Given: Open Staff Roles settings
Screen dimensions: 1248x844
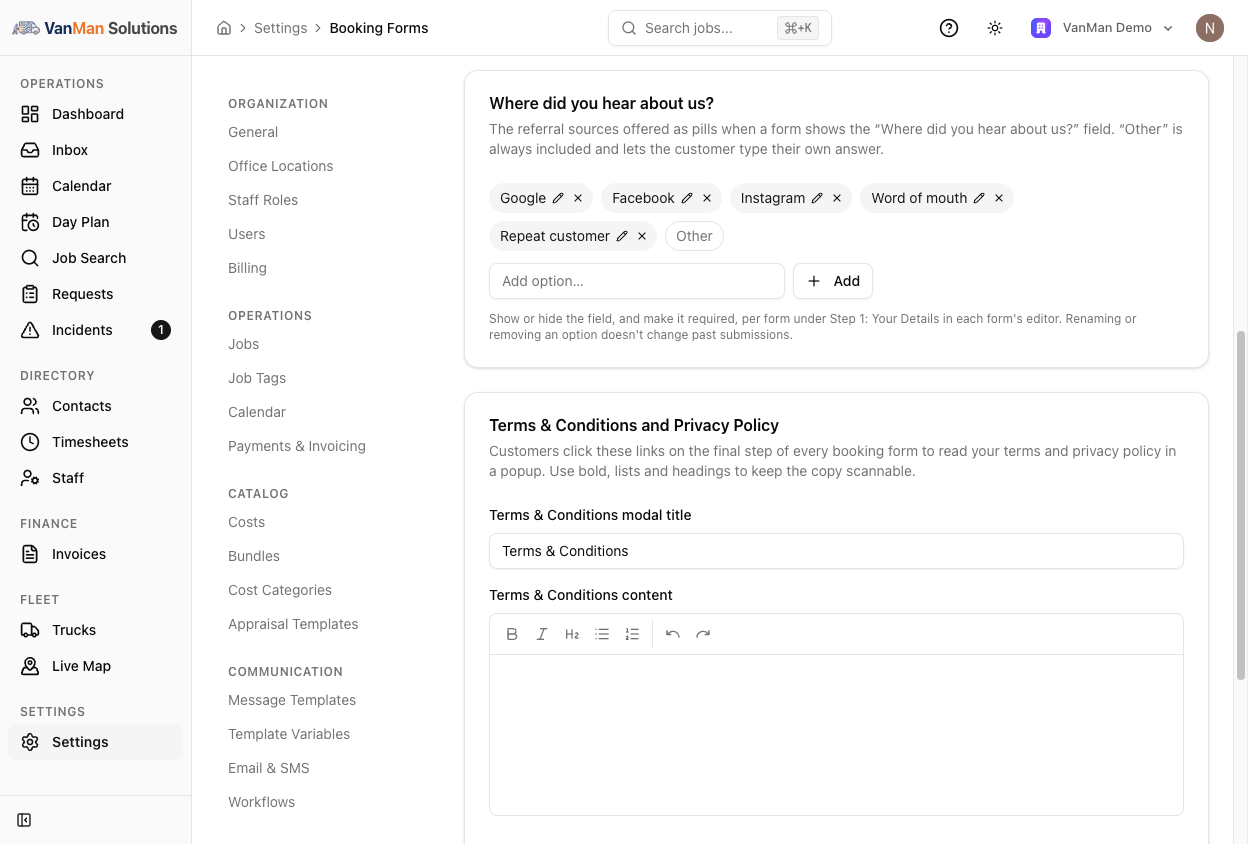Looking at the screenshot, I should point(263,200).
